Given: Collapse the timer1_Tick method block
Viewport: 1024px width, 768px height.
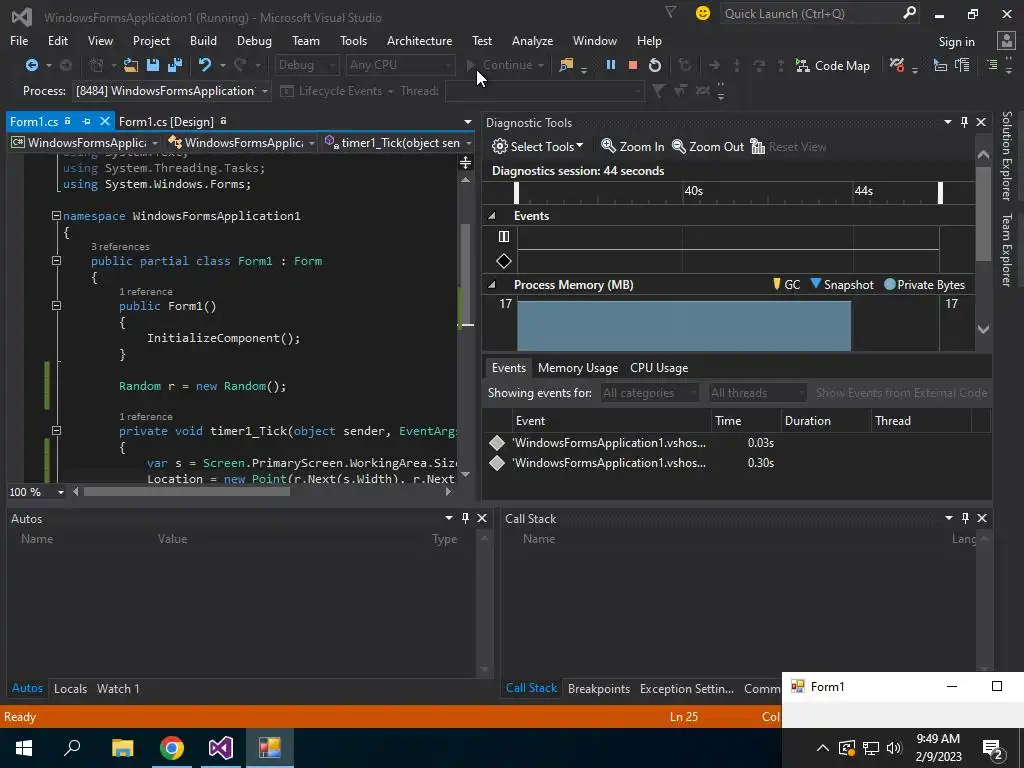Looking at the screenshot, I should pos(56,430).
